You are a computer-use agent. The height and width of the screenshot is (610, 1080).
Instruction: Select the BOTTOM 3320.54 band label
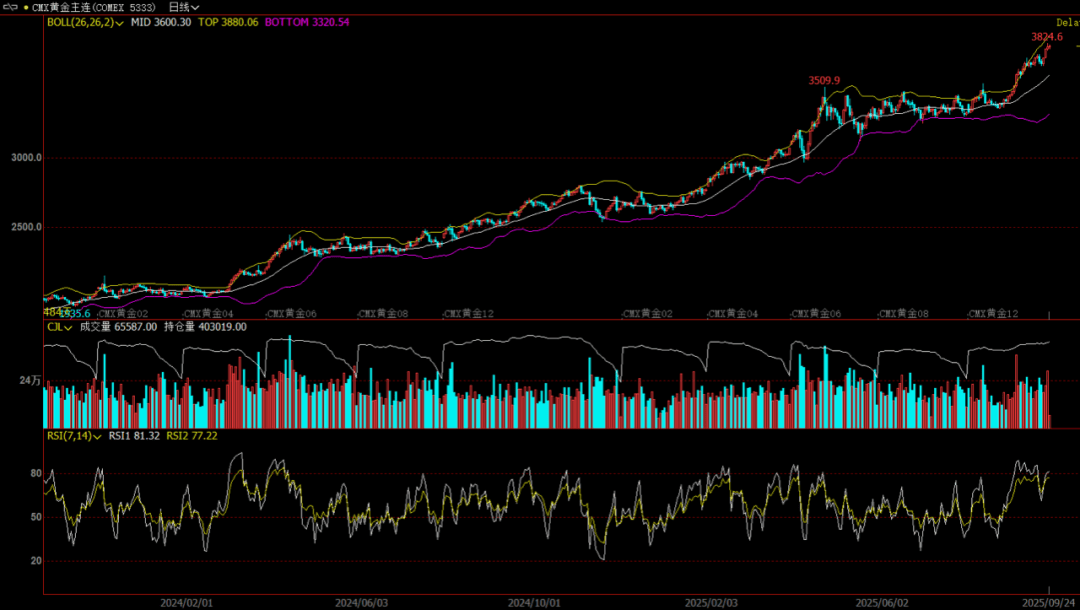click(307, 22)
